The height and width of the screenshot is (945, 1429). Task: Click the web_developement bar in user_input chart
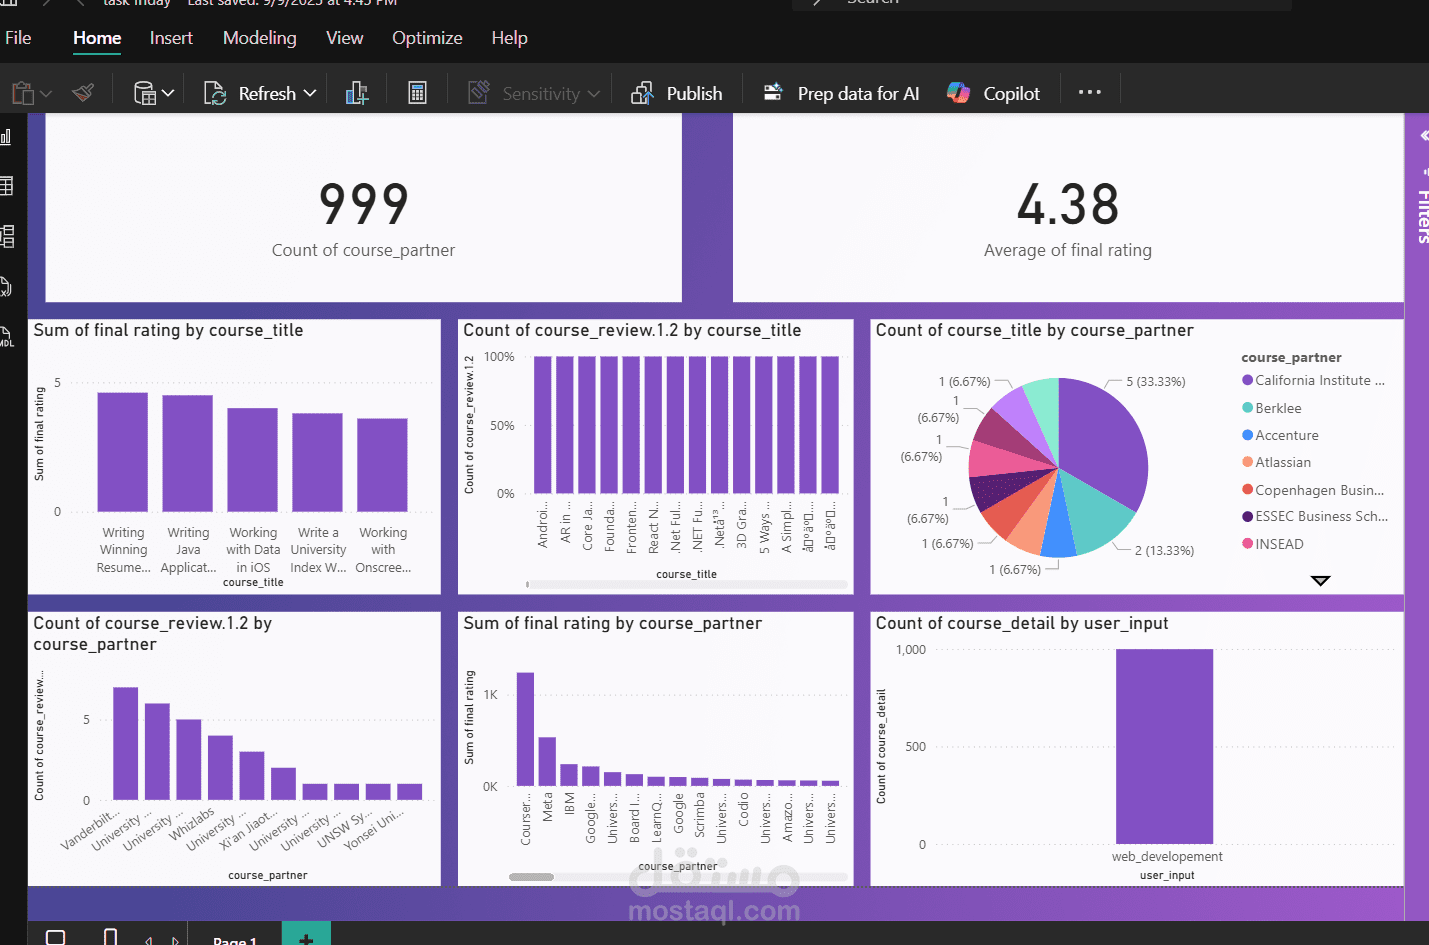coord(1164,746)
